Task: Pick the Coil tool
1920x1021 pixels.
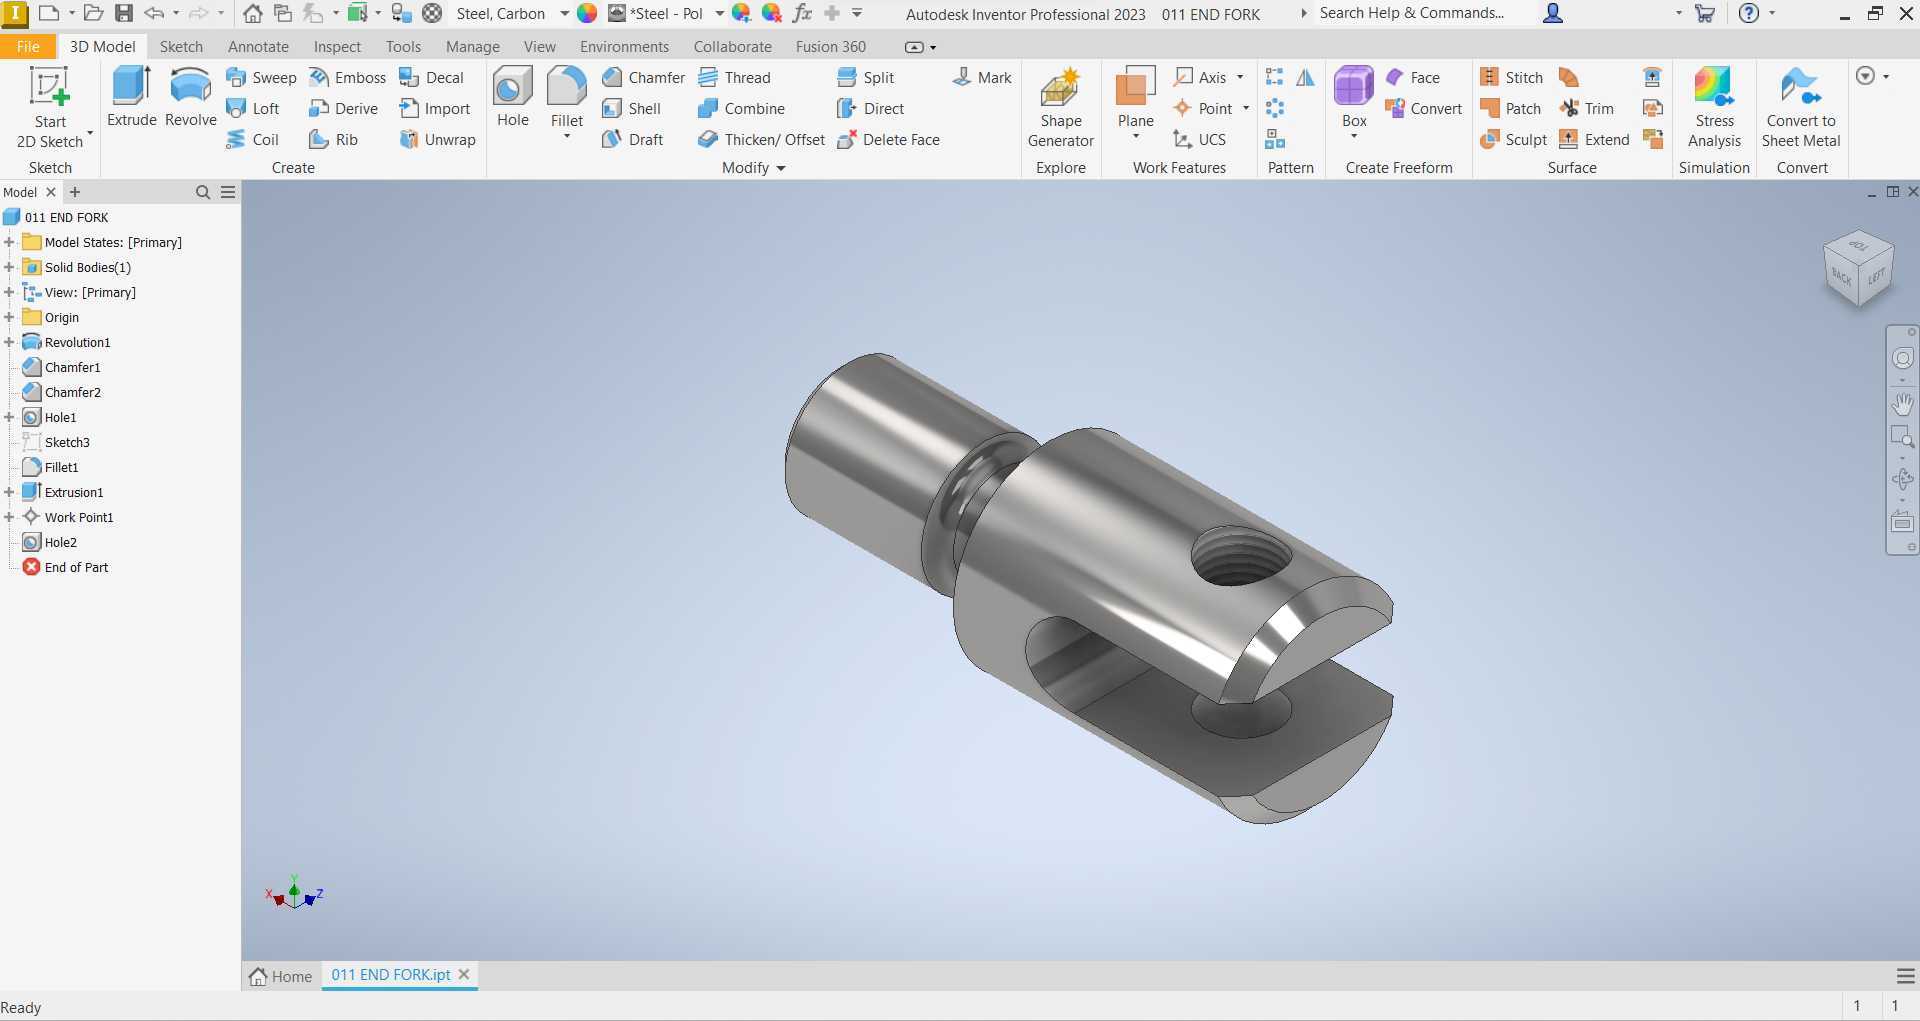Action: (252, 139)
